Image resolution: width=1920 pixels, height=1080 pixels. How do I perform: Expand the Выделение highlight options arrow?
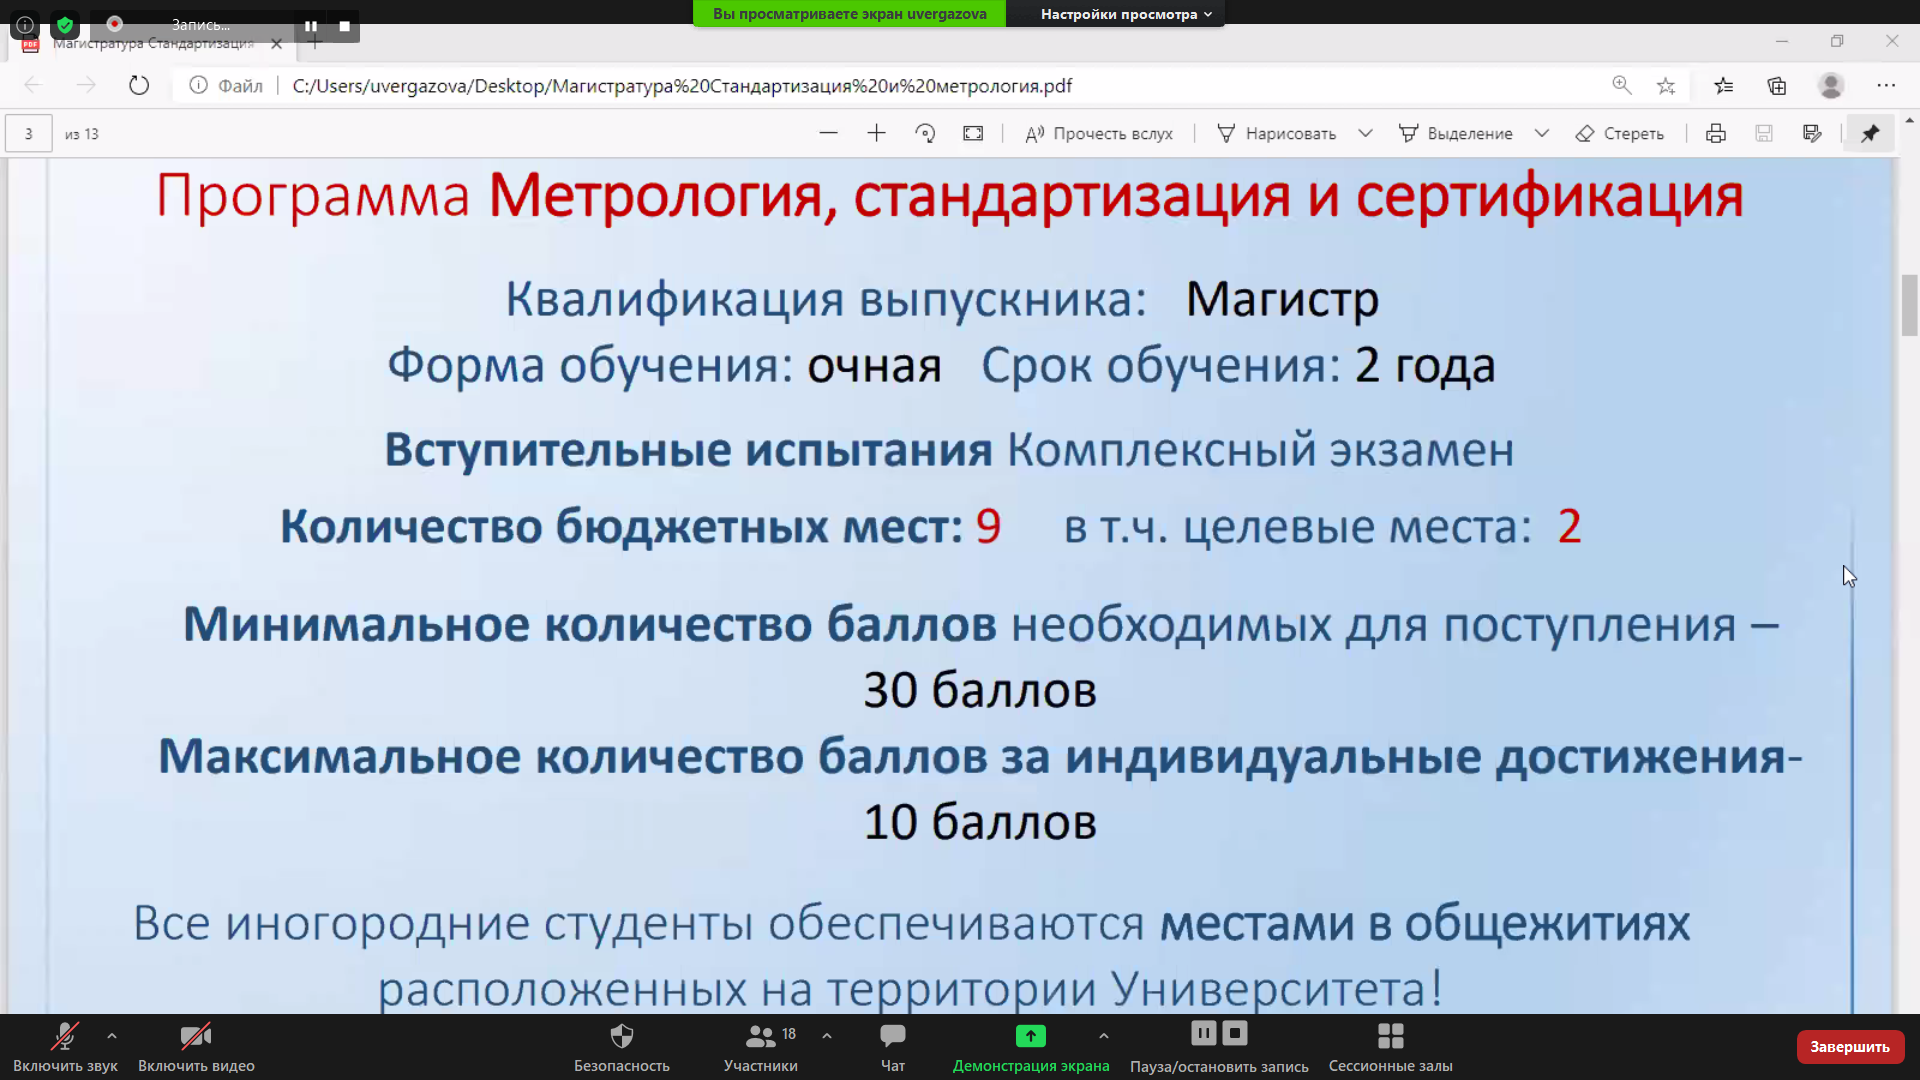coord(1541,133)
